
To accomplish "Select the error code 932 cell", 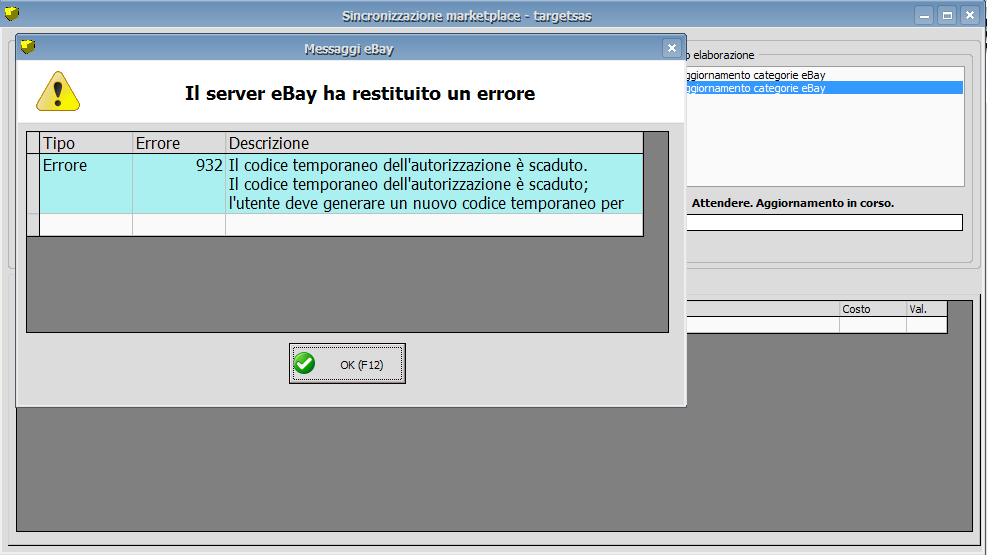I will click(x=179, y=184).
